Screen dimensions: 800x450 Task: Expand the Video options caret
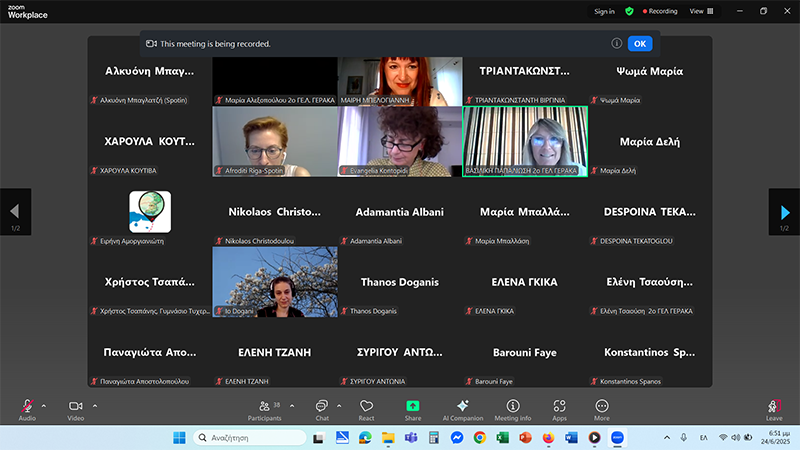coord(95,405)
